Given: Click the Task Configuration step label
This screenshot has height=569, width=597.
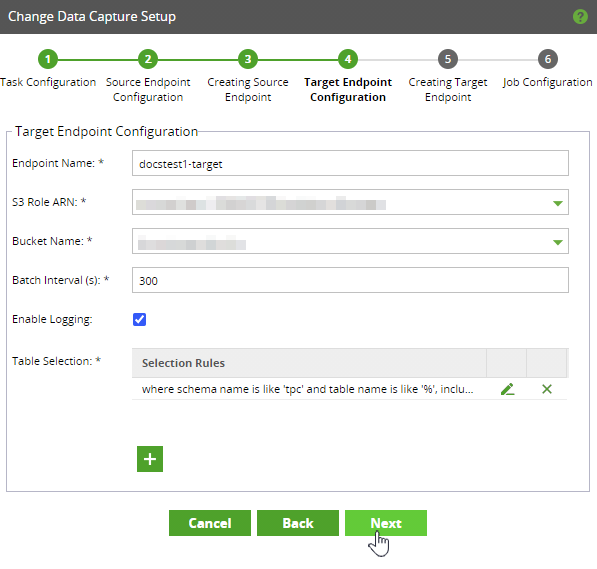Looking at the screenshot, I should (48, 82).
